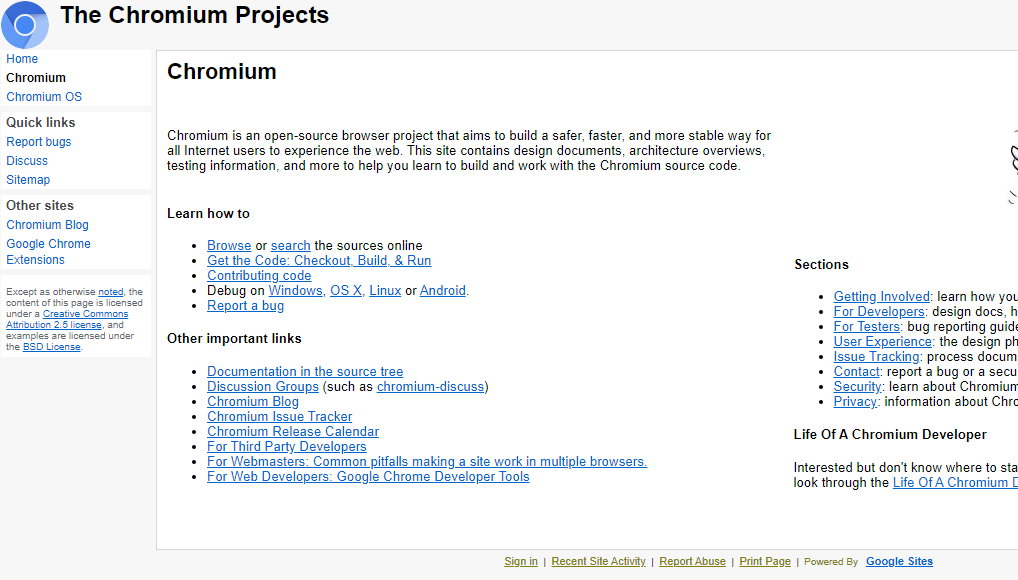Image resolution: width=1018 pixels, height=580 pixels.
Task: Go to Chromium OS in sidebar
Action: pos(44,97)
